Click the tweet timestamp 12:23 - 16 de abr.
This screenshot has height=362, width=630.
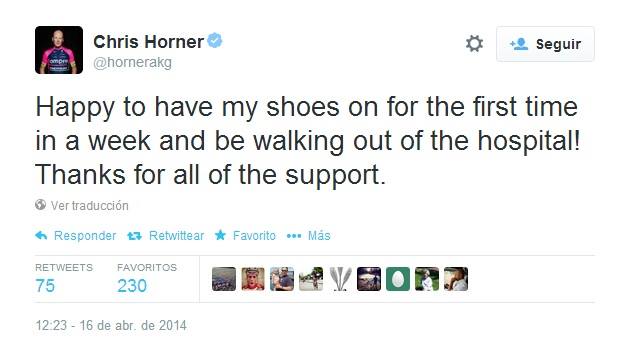pos(111,325)
